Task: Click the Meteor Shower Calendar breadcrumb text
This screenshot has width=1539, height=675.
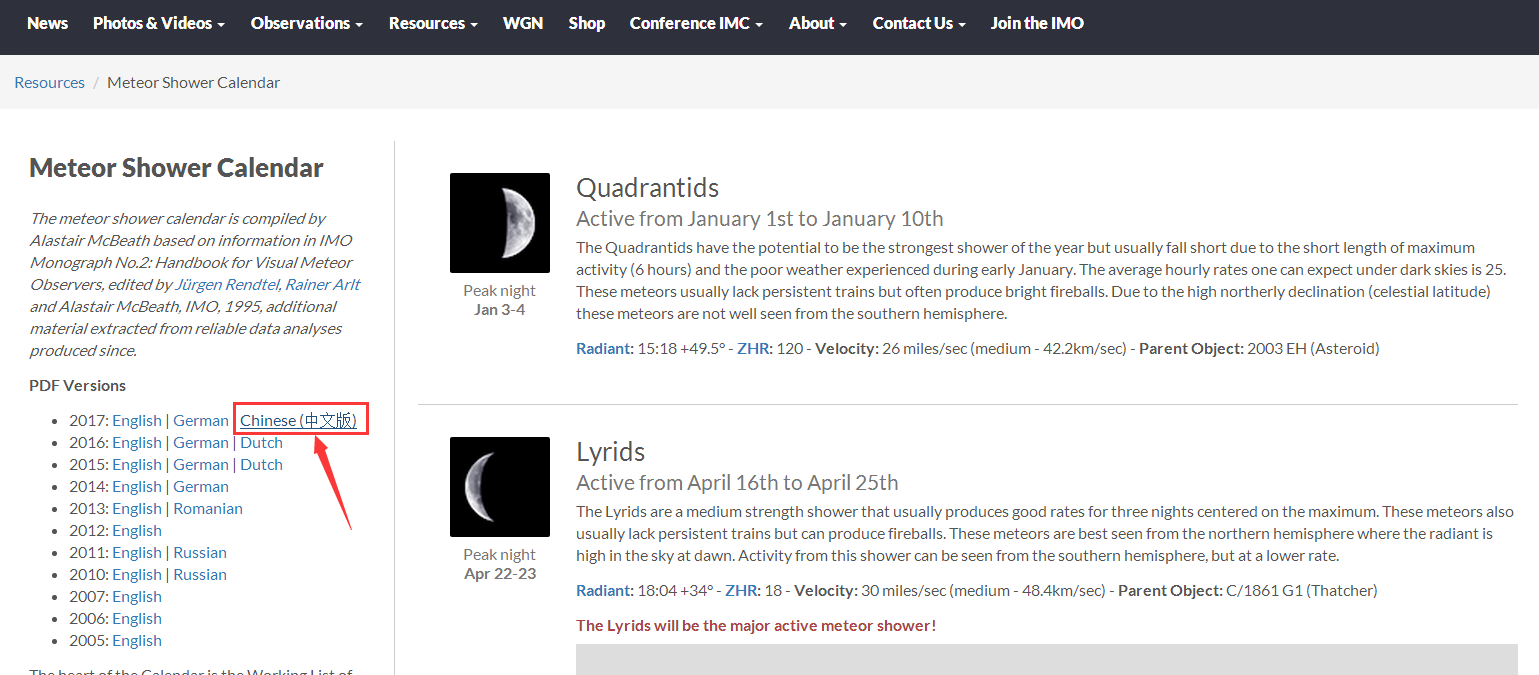Action: coord(193,82)
